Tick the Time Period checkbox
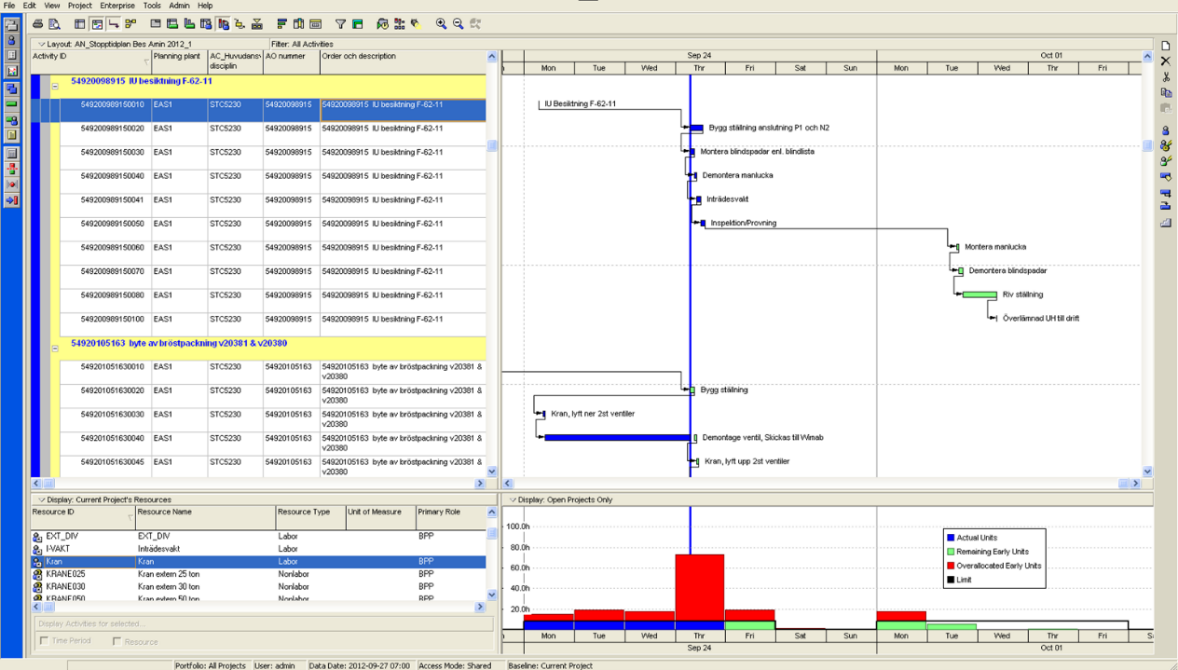Viewport: 1178px width, 670px height. pyautogui.click(x=44, y=641)
